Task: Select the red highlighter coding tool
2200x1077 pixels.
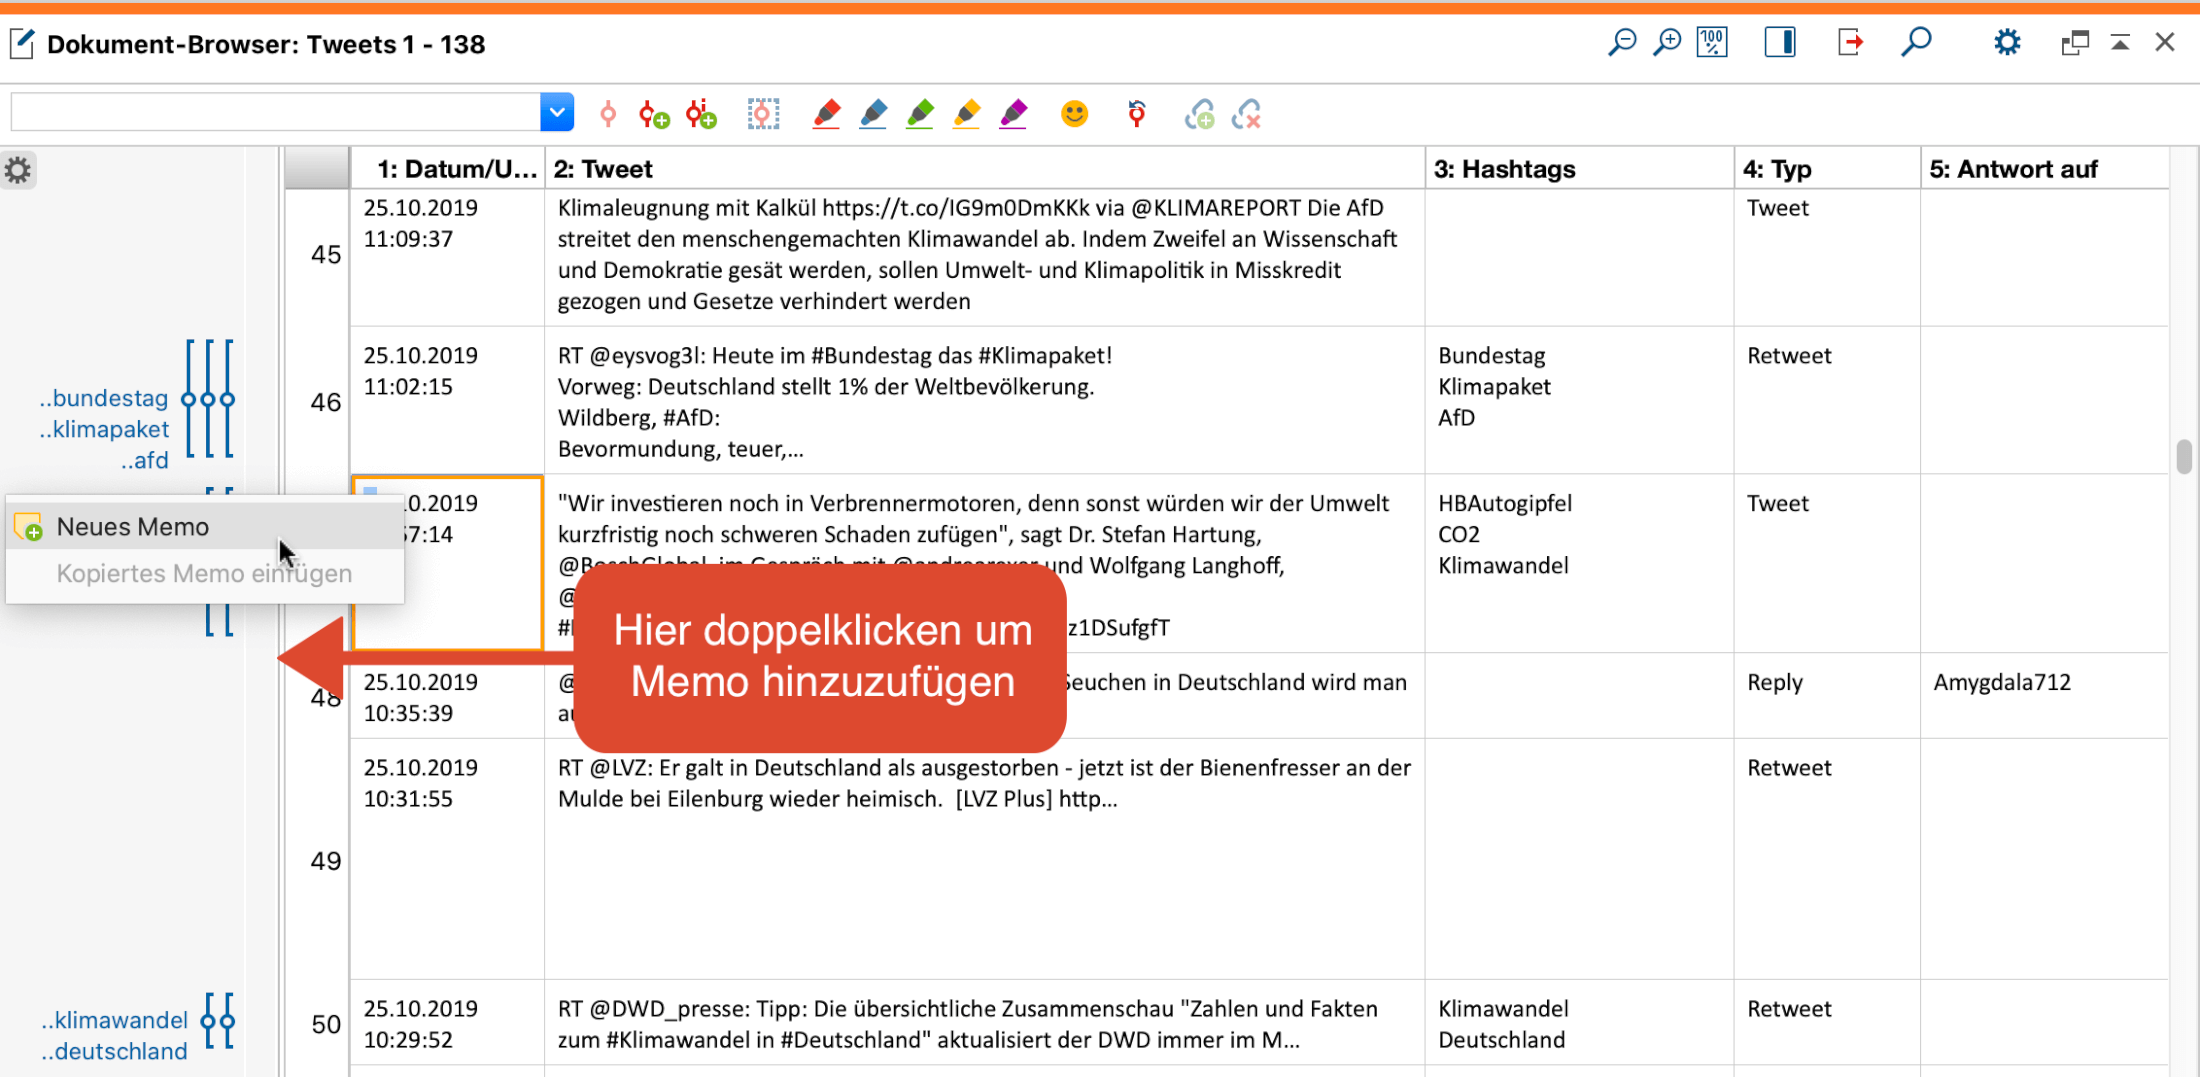Action: coord(826,114)
